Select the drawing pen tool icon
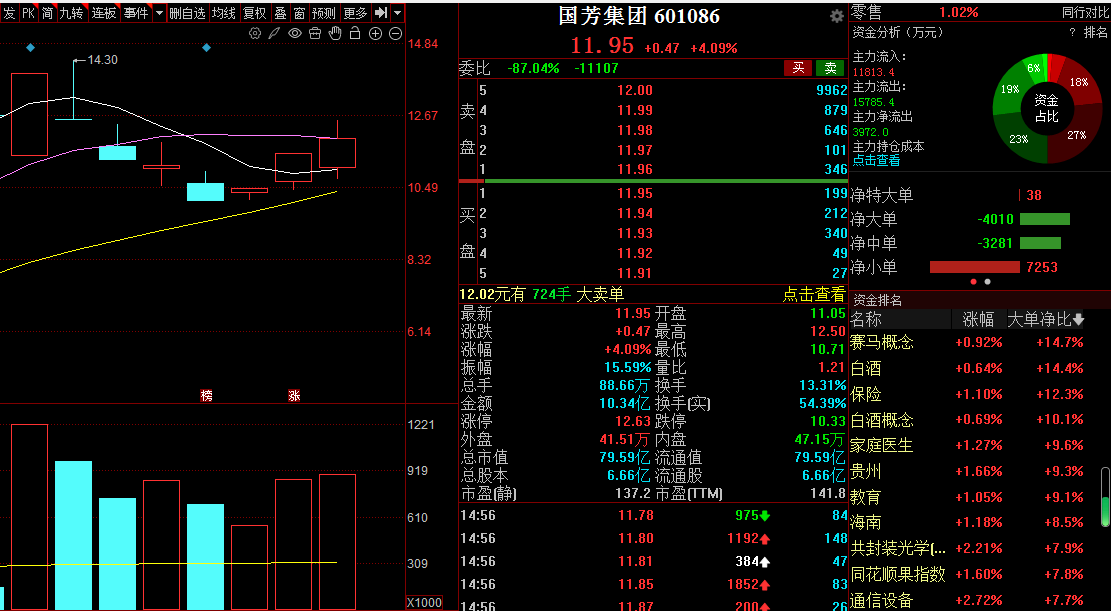 click(274, 33)
